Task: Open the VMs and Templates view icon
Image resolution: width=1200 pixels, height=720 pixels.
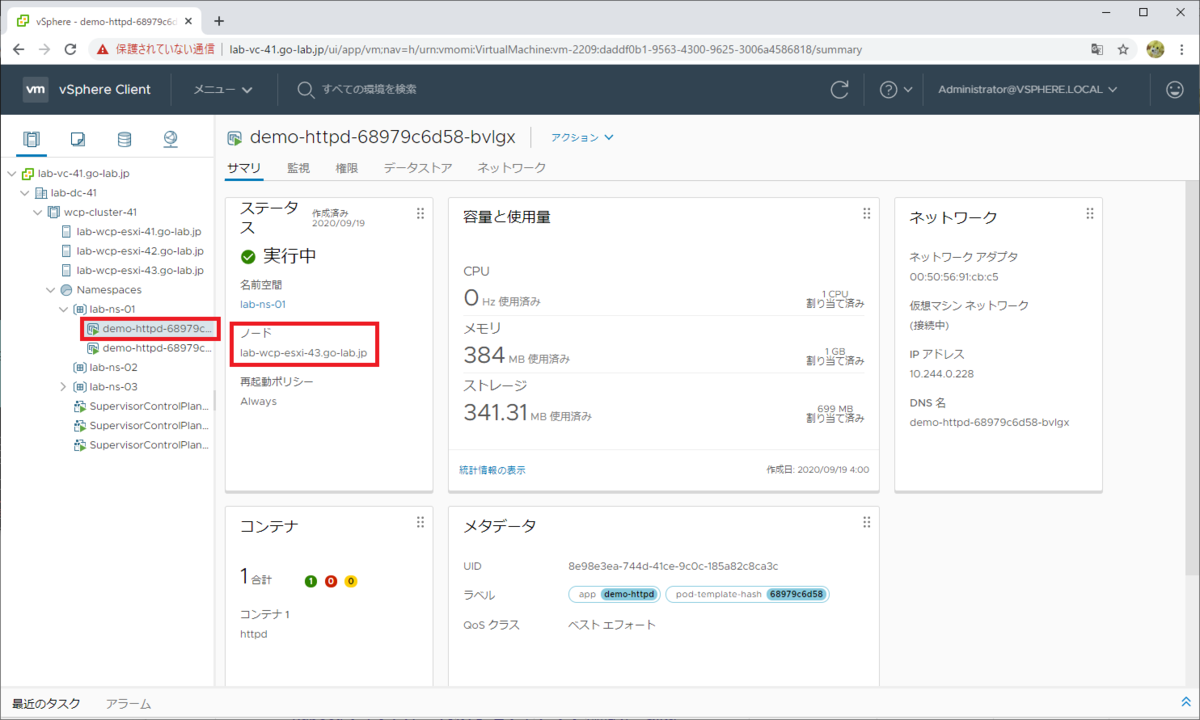Action: 76,139
